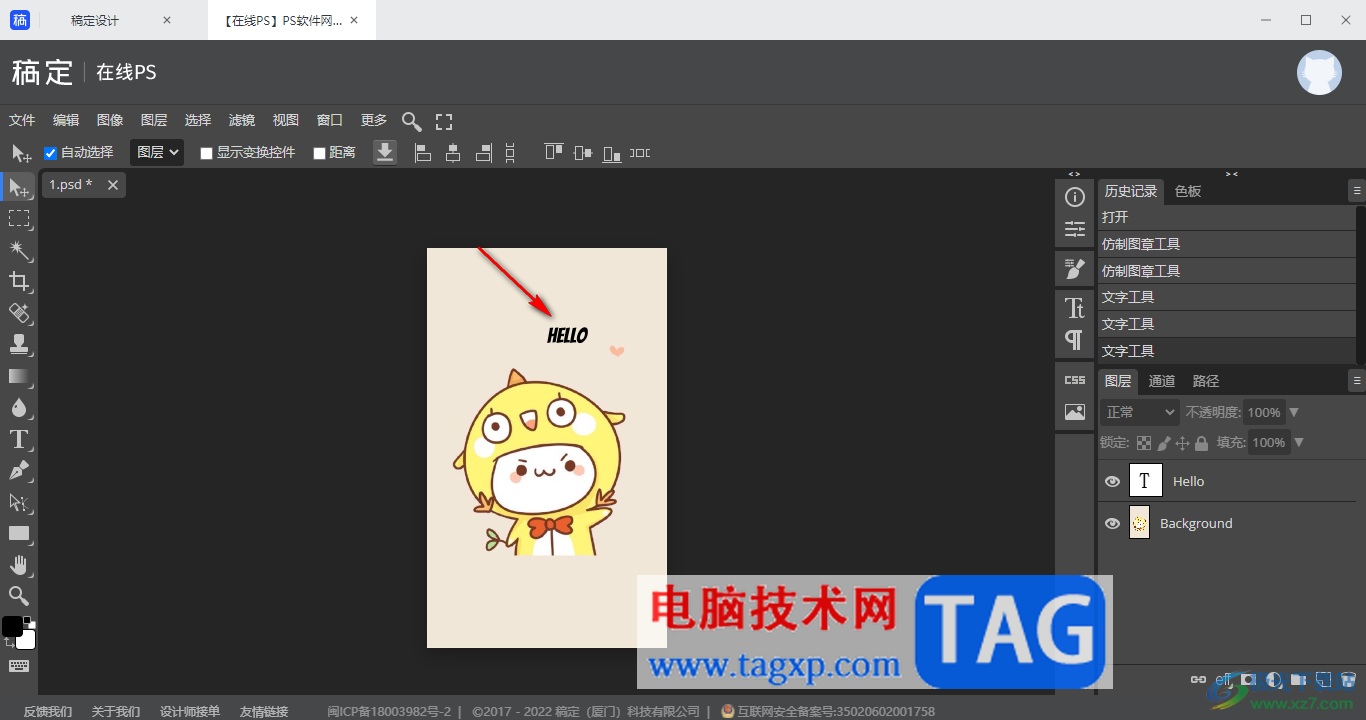Open the 图层 auto-select dropdown
Image resolution: width=1366 pixels, height=720 pixels.
pyautogui.click(x=157, y=152)
